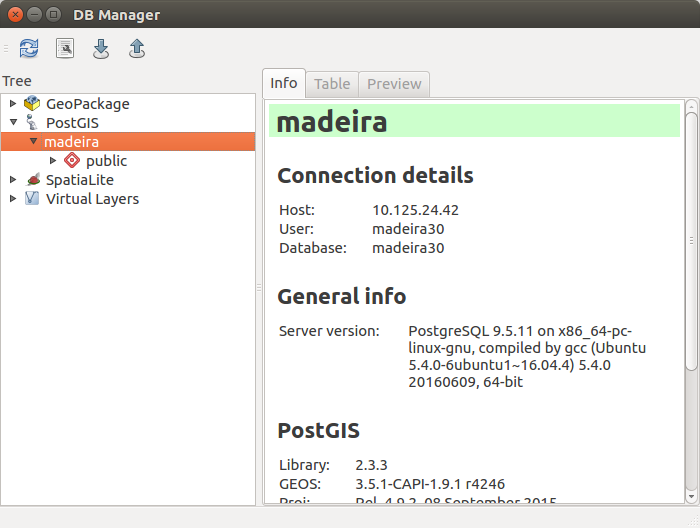The image size is (700, 528).
Task: Click the info panel vertical scrollbar handle
Action: [691, 241]
